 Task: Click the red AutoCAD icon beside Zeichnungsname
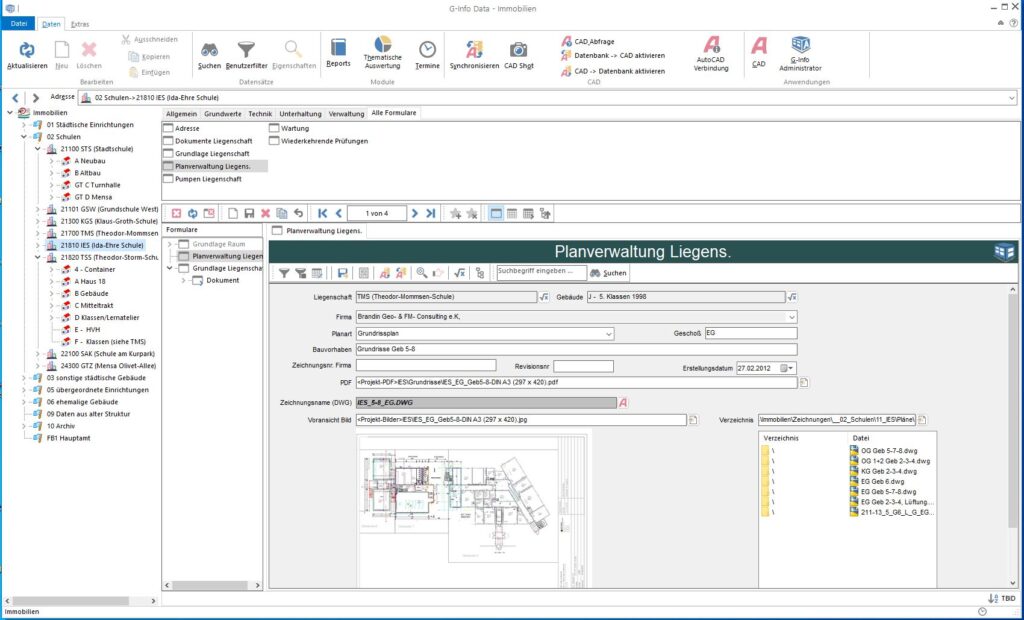(623, 402)
